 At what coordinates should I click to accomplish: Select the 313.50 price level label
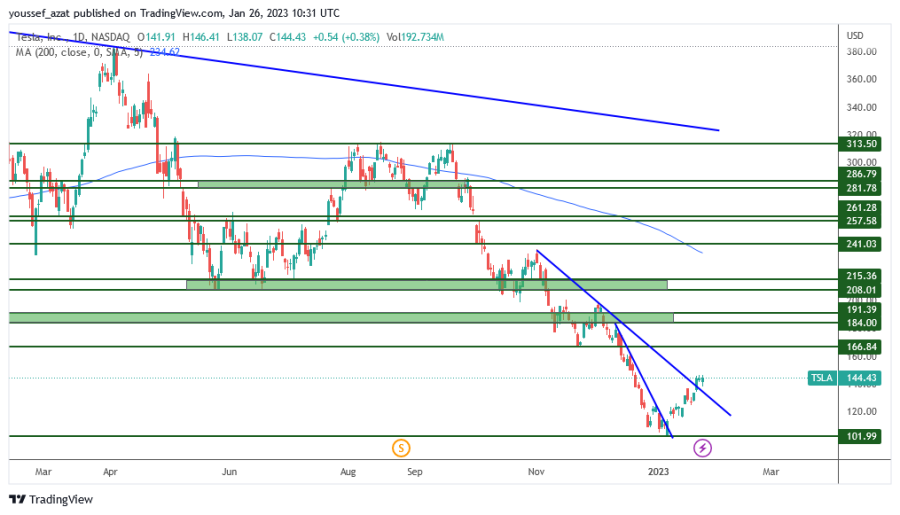click(x=862, y=144)
